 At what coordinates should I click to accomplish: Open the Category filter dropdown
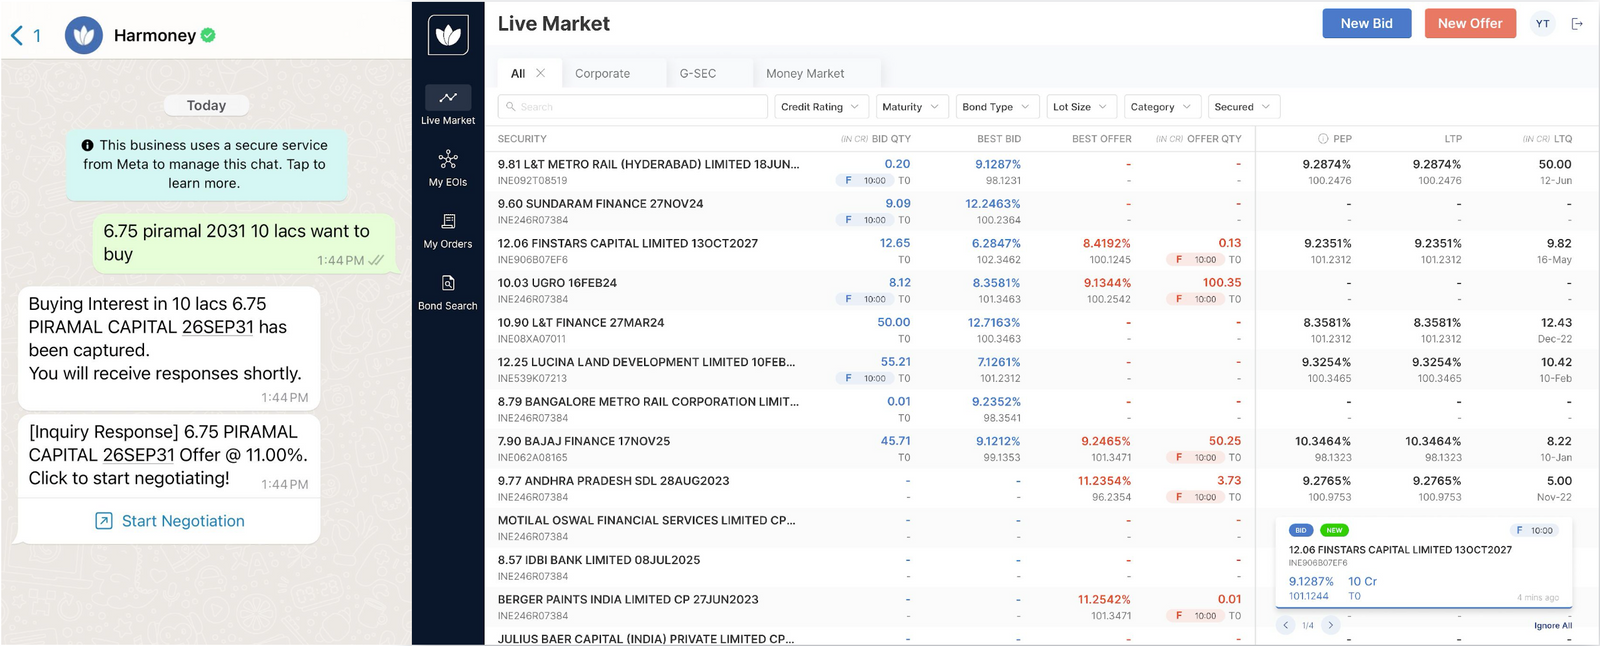coord(1161,107)
